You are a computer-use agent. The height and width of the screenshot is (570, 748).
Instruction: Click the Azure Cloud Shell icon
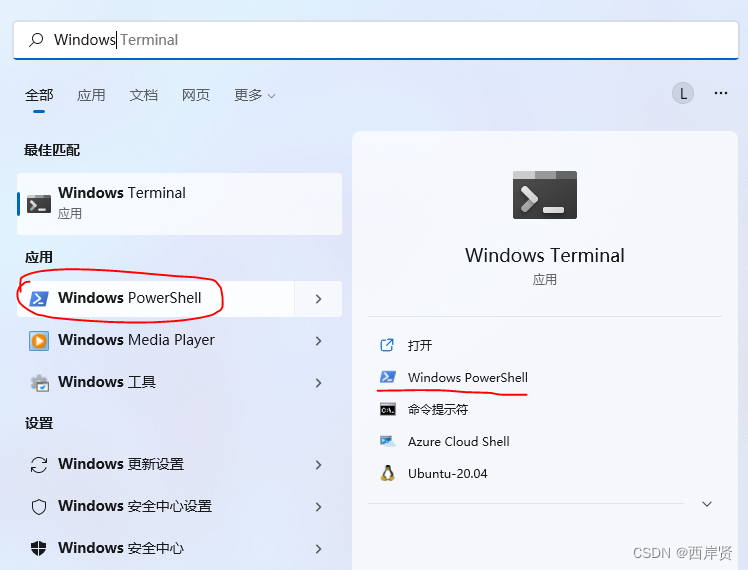coord(387,442)
